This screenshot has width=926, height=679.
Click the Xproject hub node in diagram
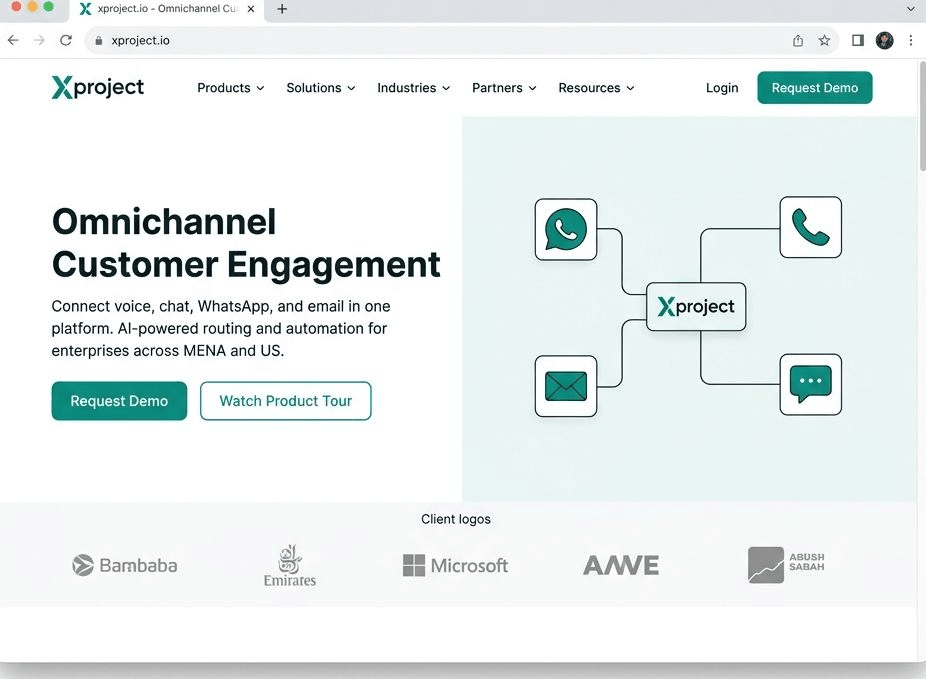click(x=696, y=306)
